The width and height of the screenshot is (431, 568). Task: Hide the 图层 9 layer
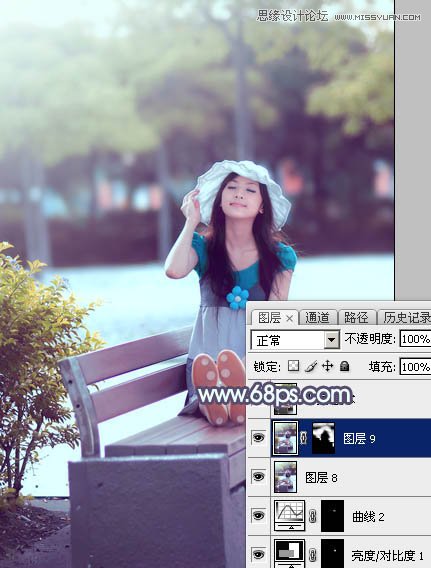pos(258,438)
